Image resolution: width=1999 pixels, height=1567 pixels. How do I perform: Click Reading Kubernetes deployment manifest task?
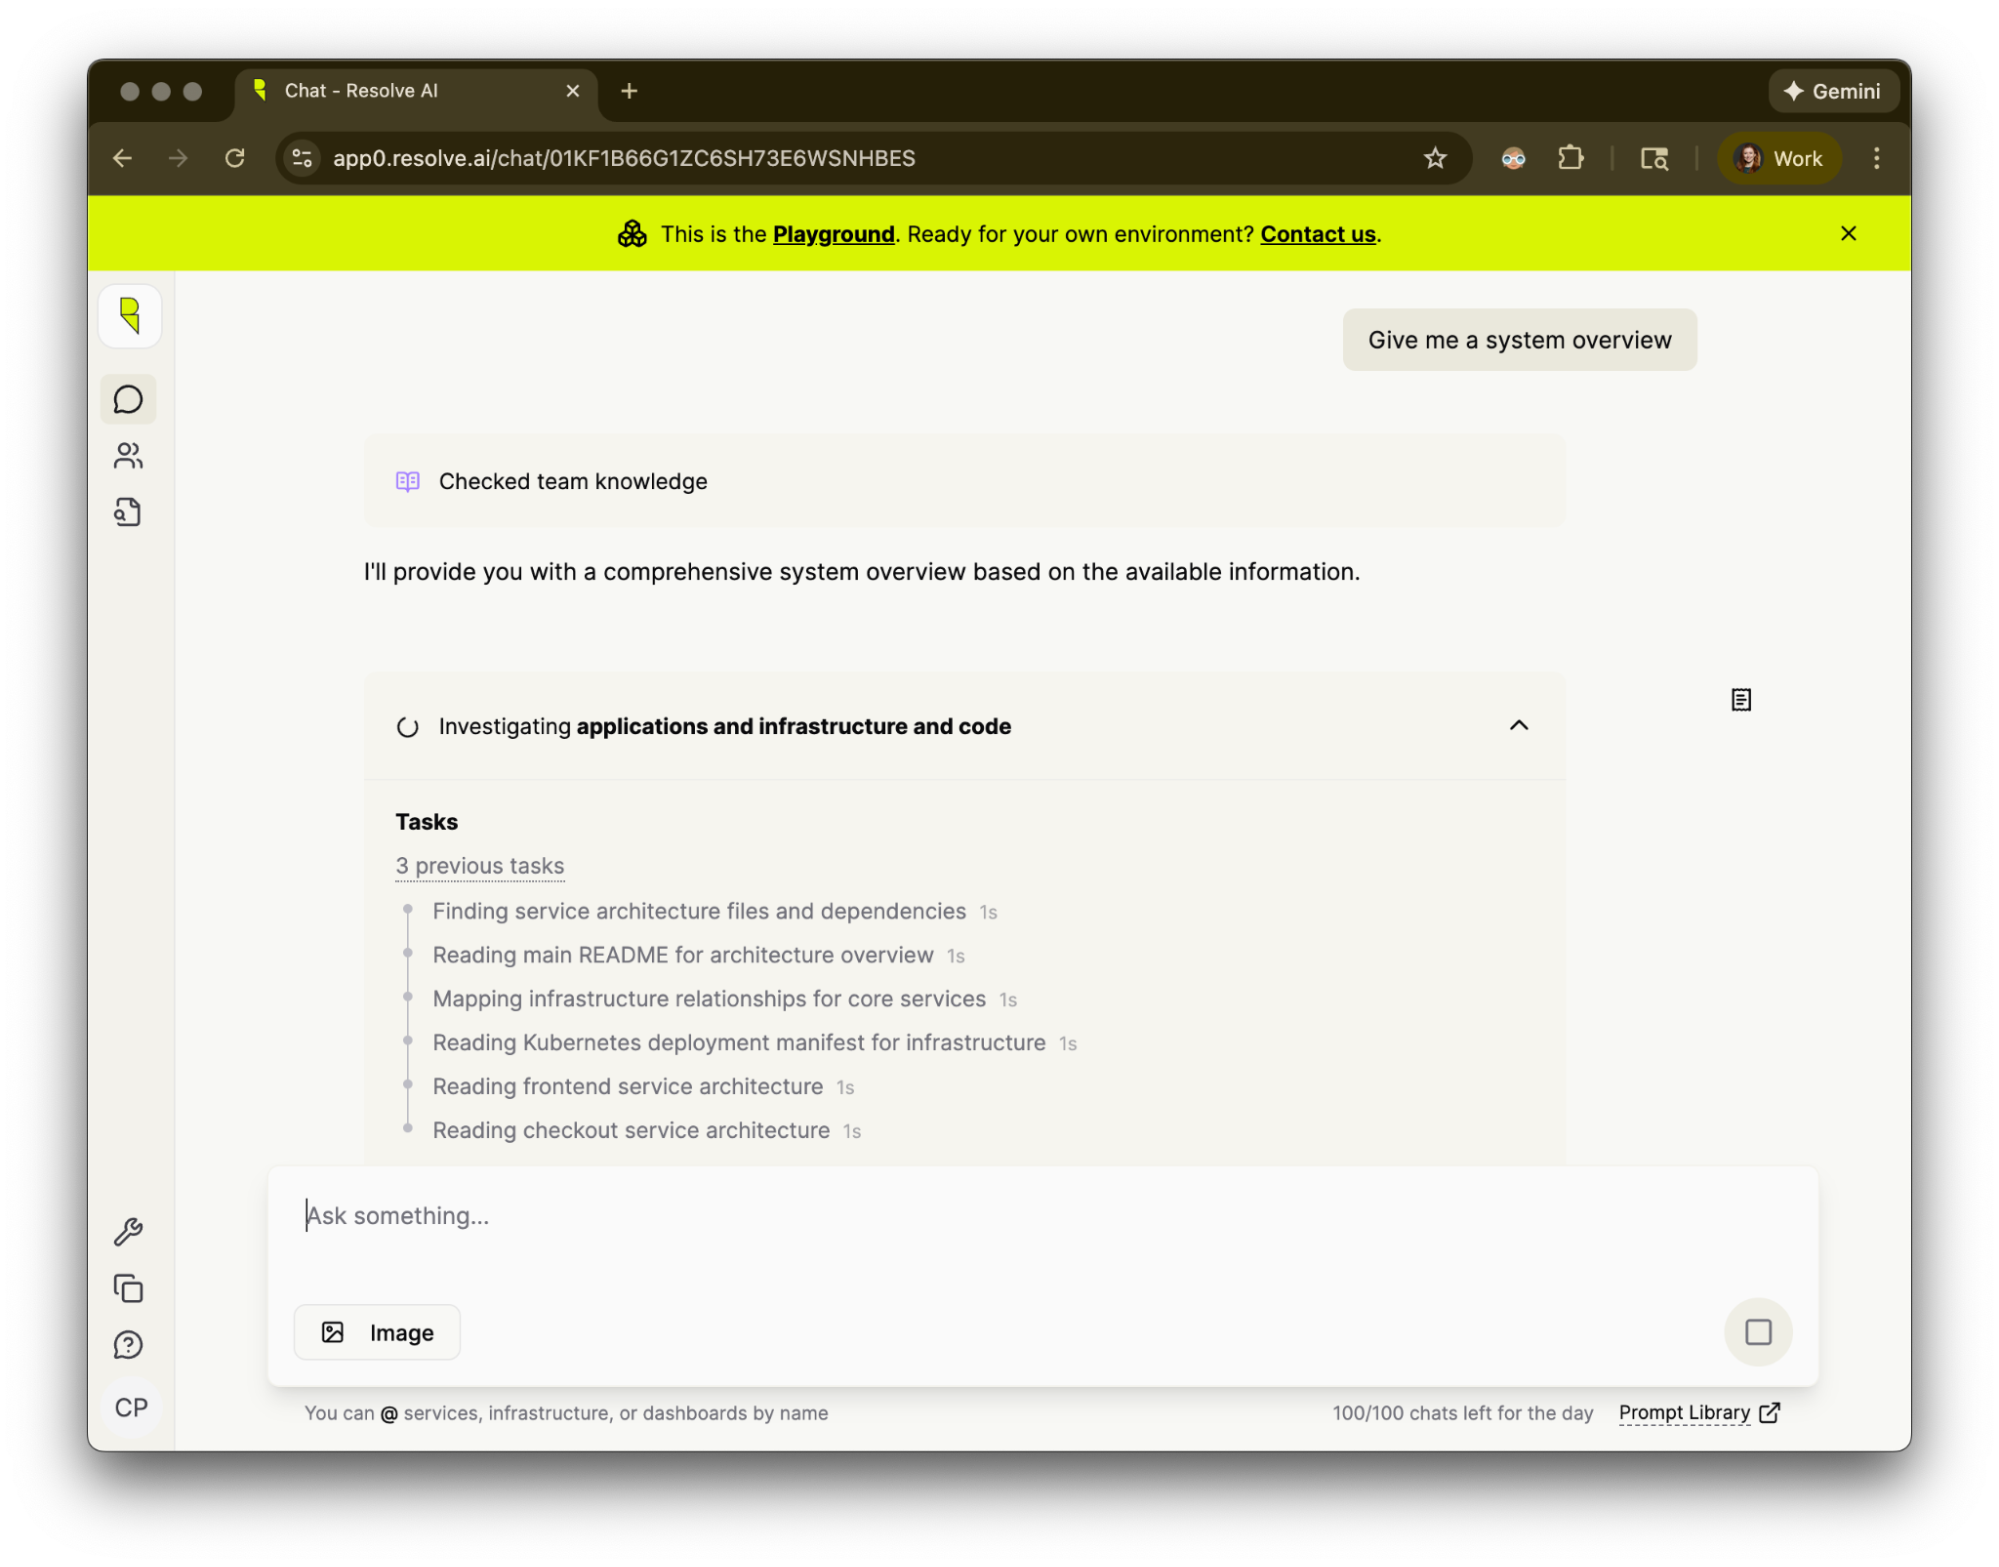[740, 1043]
